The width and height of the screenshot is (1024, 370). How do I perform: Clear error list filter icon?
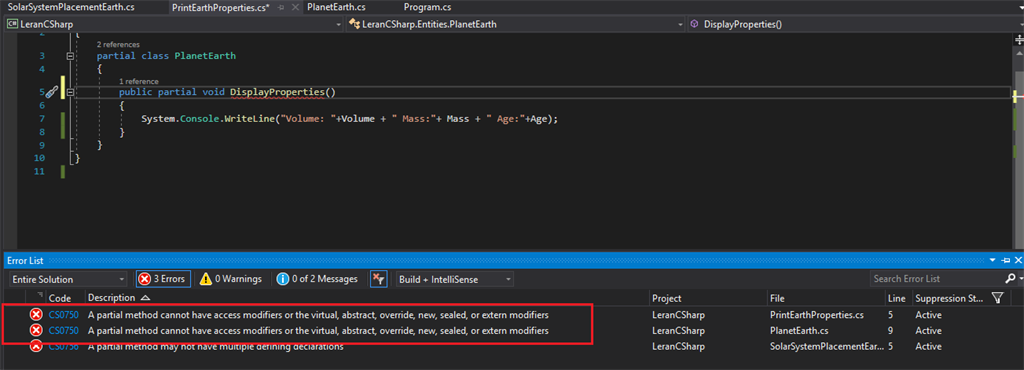pyautogui.click(x=378, y=279)
